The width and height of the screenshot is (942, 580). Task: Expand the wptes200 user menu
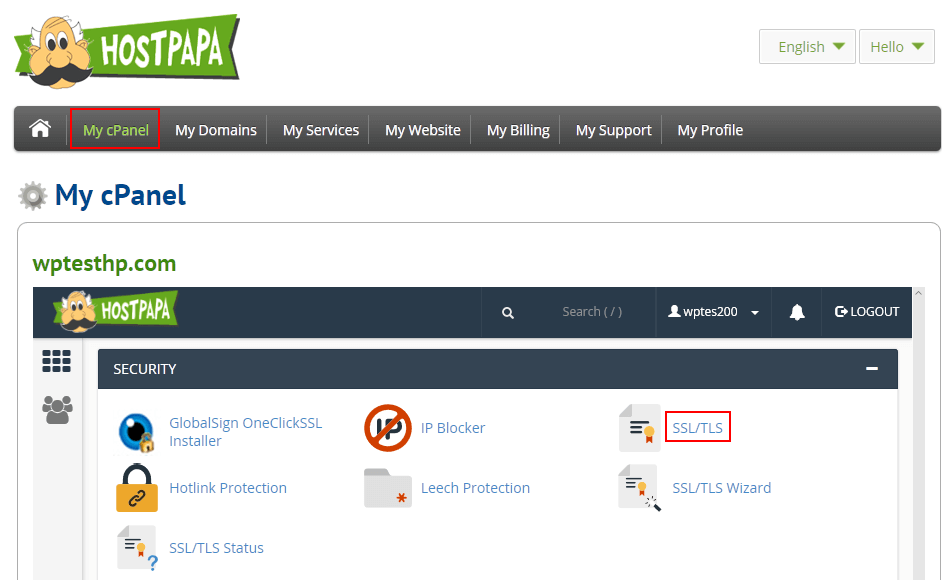tap(714, 312)
